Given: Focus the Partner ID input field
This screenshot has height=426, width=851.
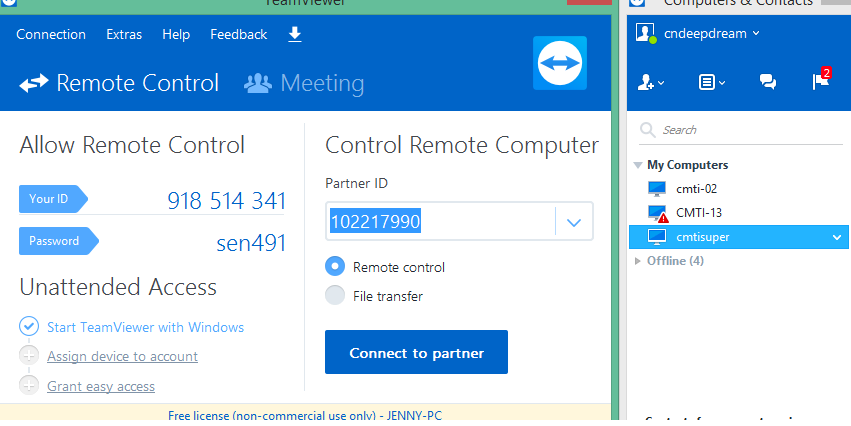Looking at the screenshot, I should pos(440,221).
